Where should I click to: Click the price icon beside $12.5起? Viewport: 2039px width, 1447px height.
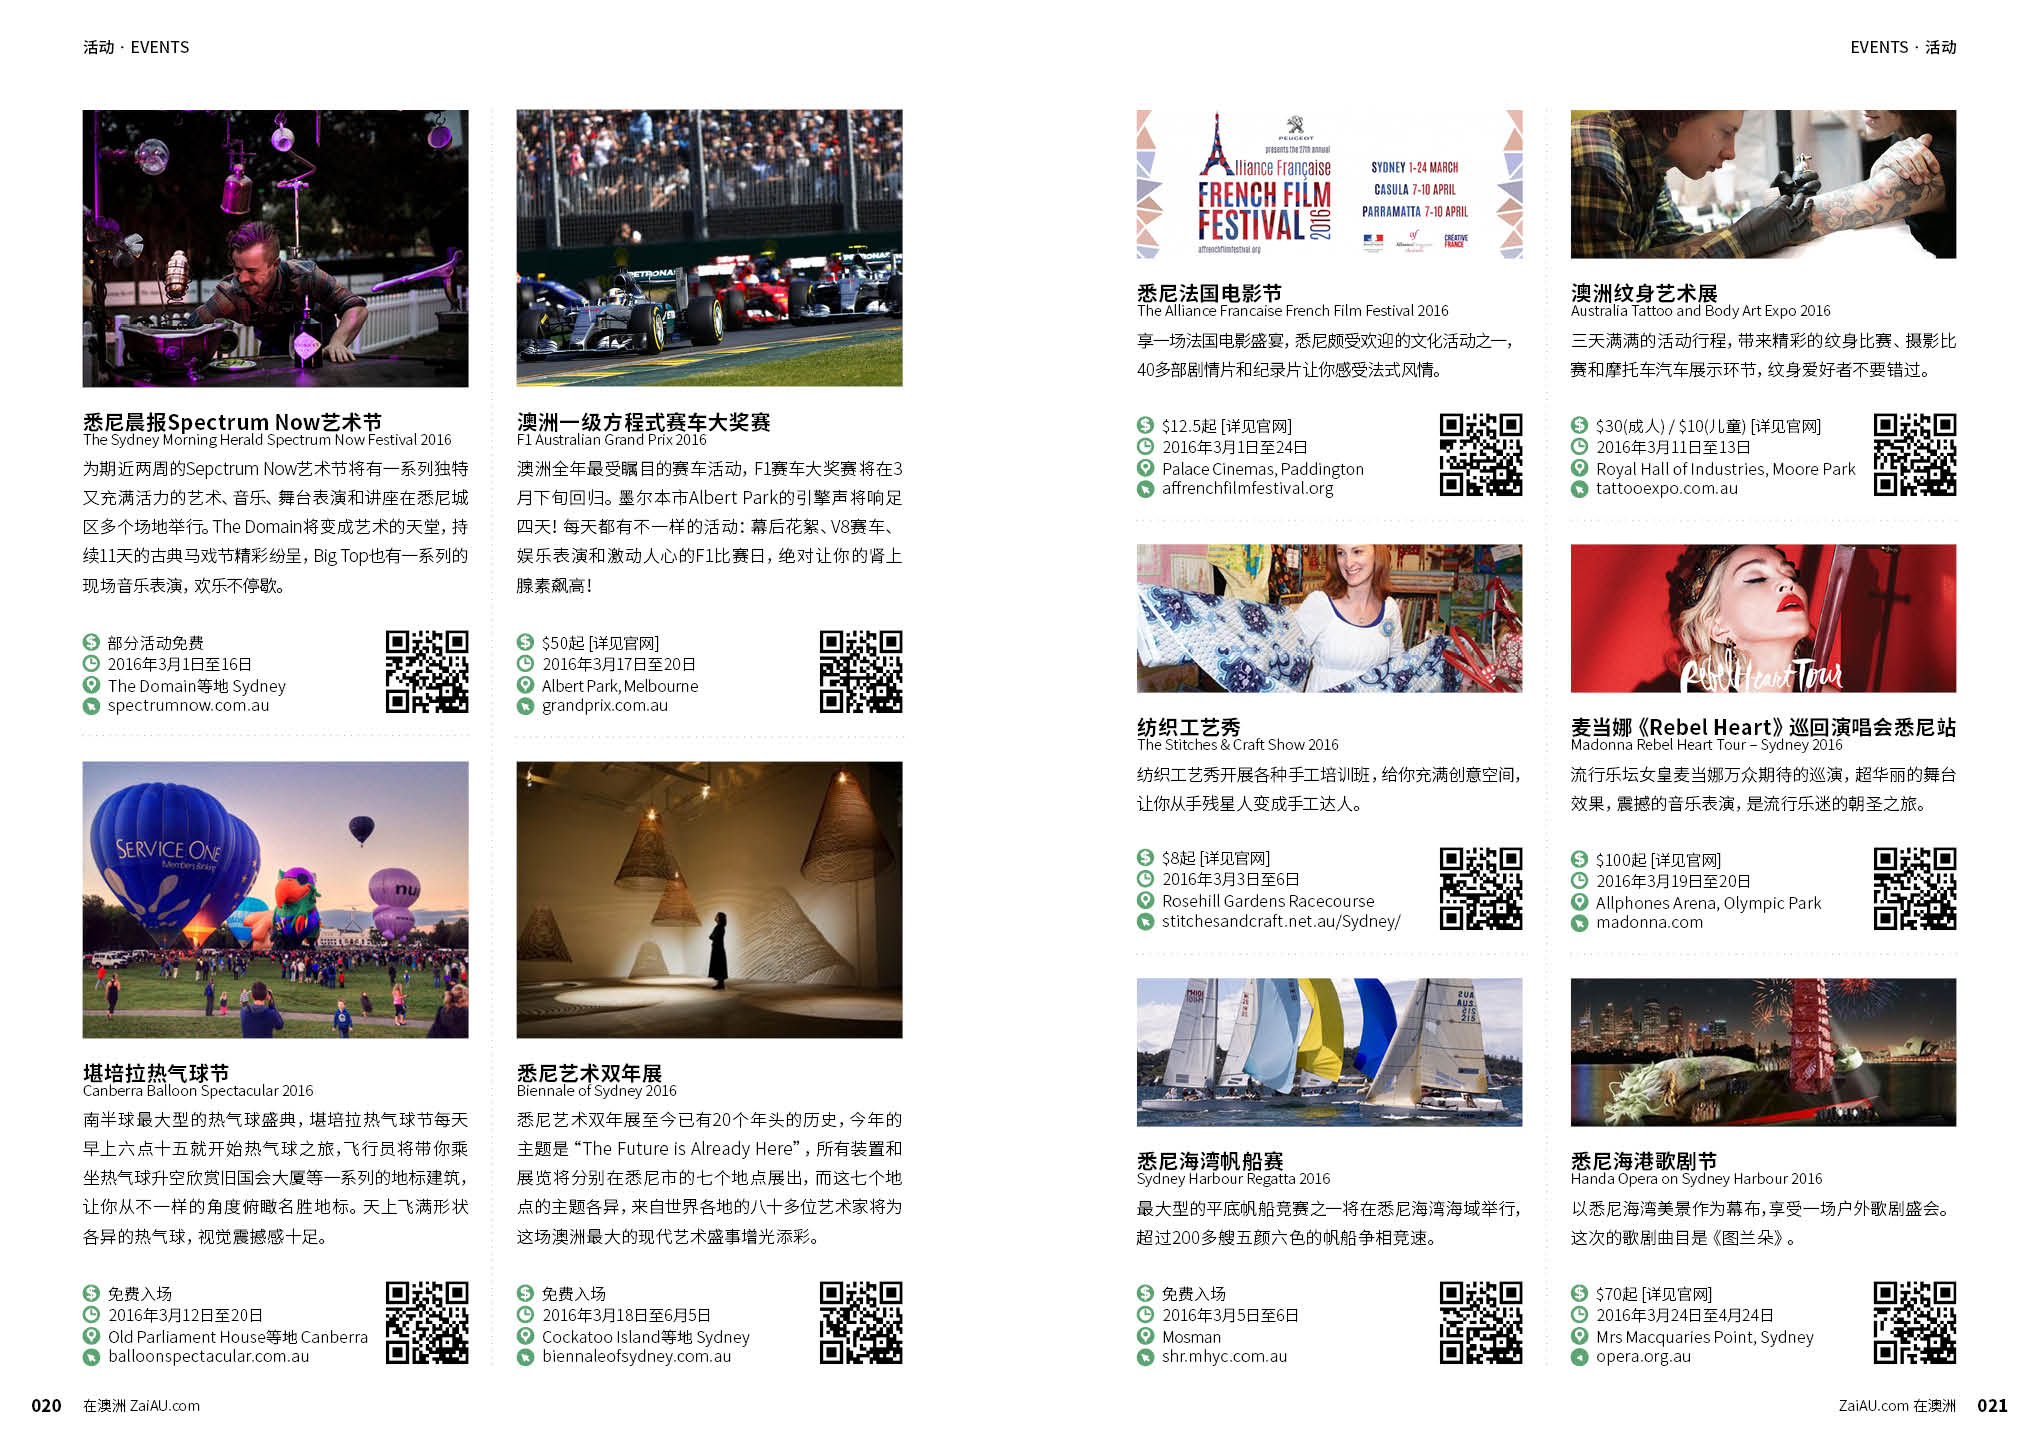point(1145,425)
